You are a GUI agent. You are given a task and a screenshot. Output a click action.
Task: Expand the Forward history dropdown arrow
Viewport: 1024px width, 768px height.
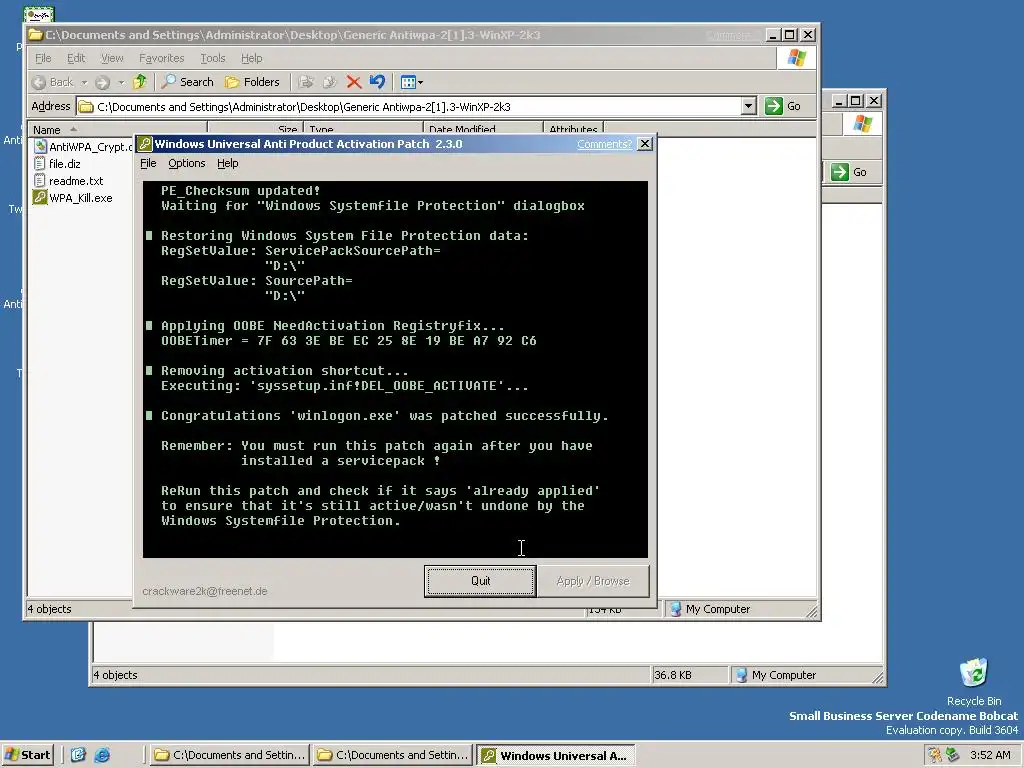point(121,82)
